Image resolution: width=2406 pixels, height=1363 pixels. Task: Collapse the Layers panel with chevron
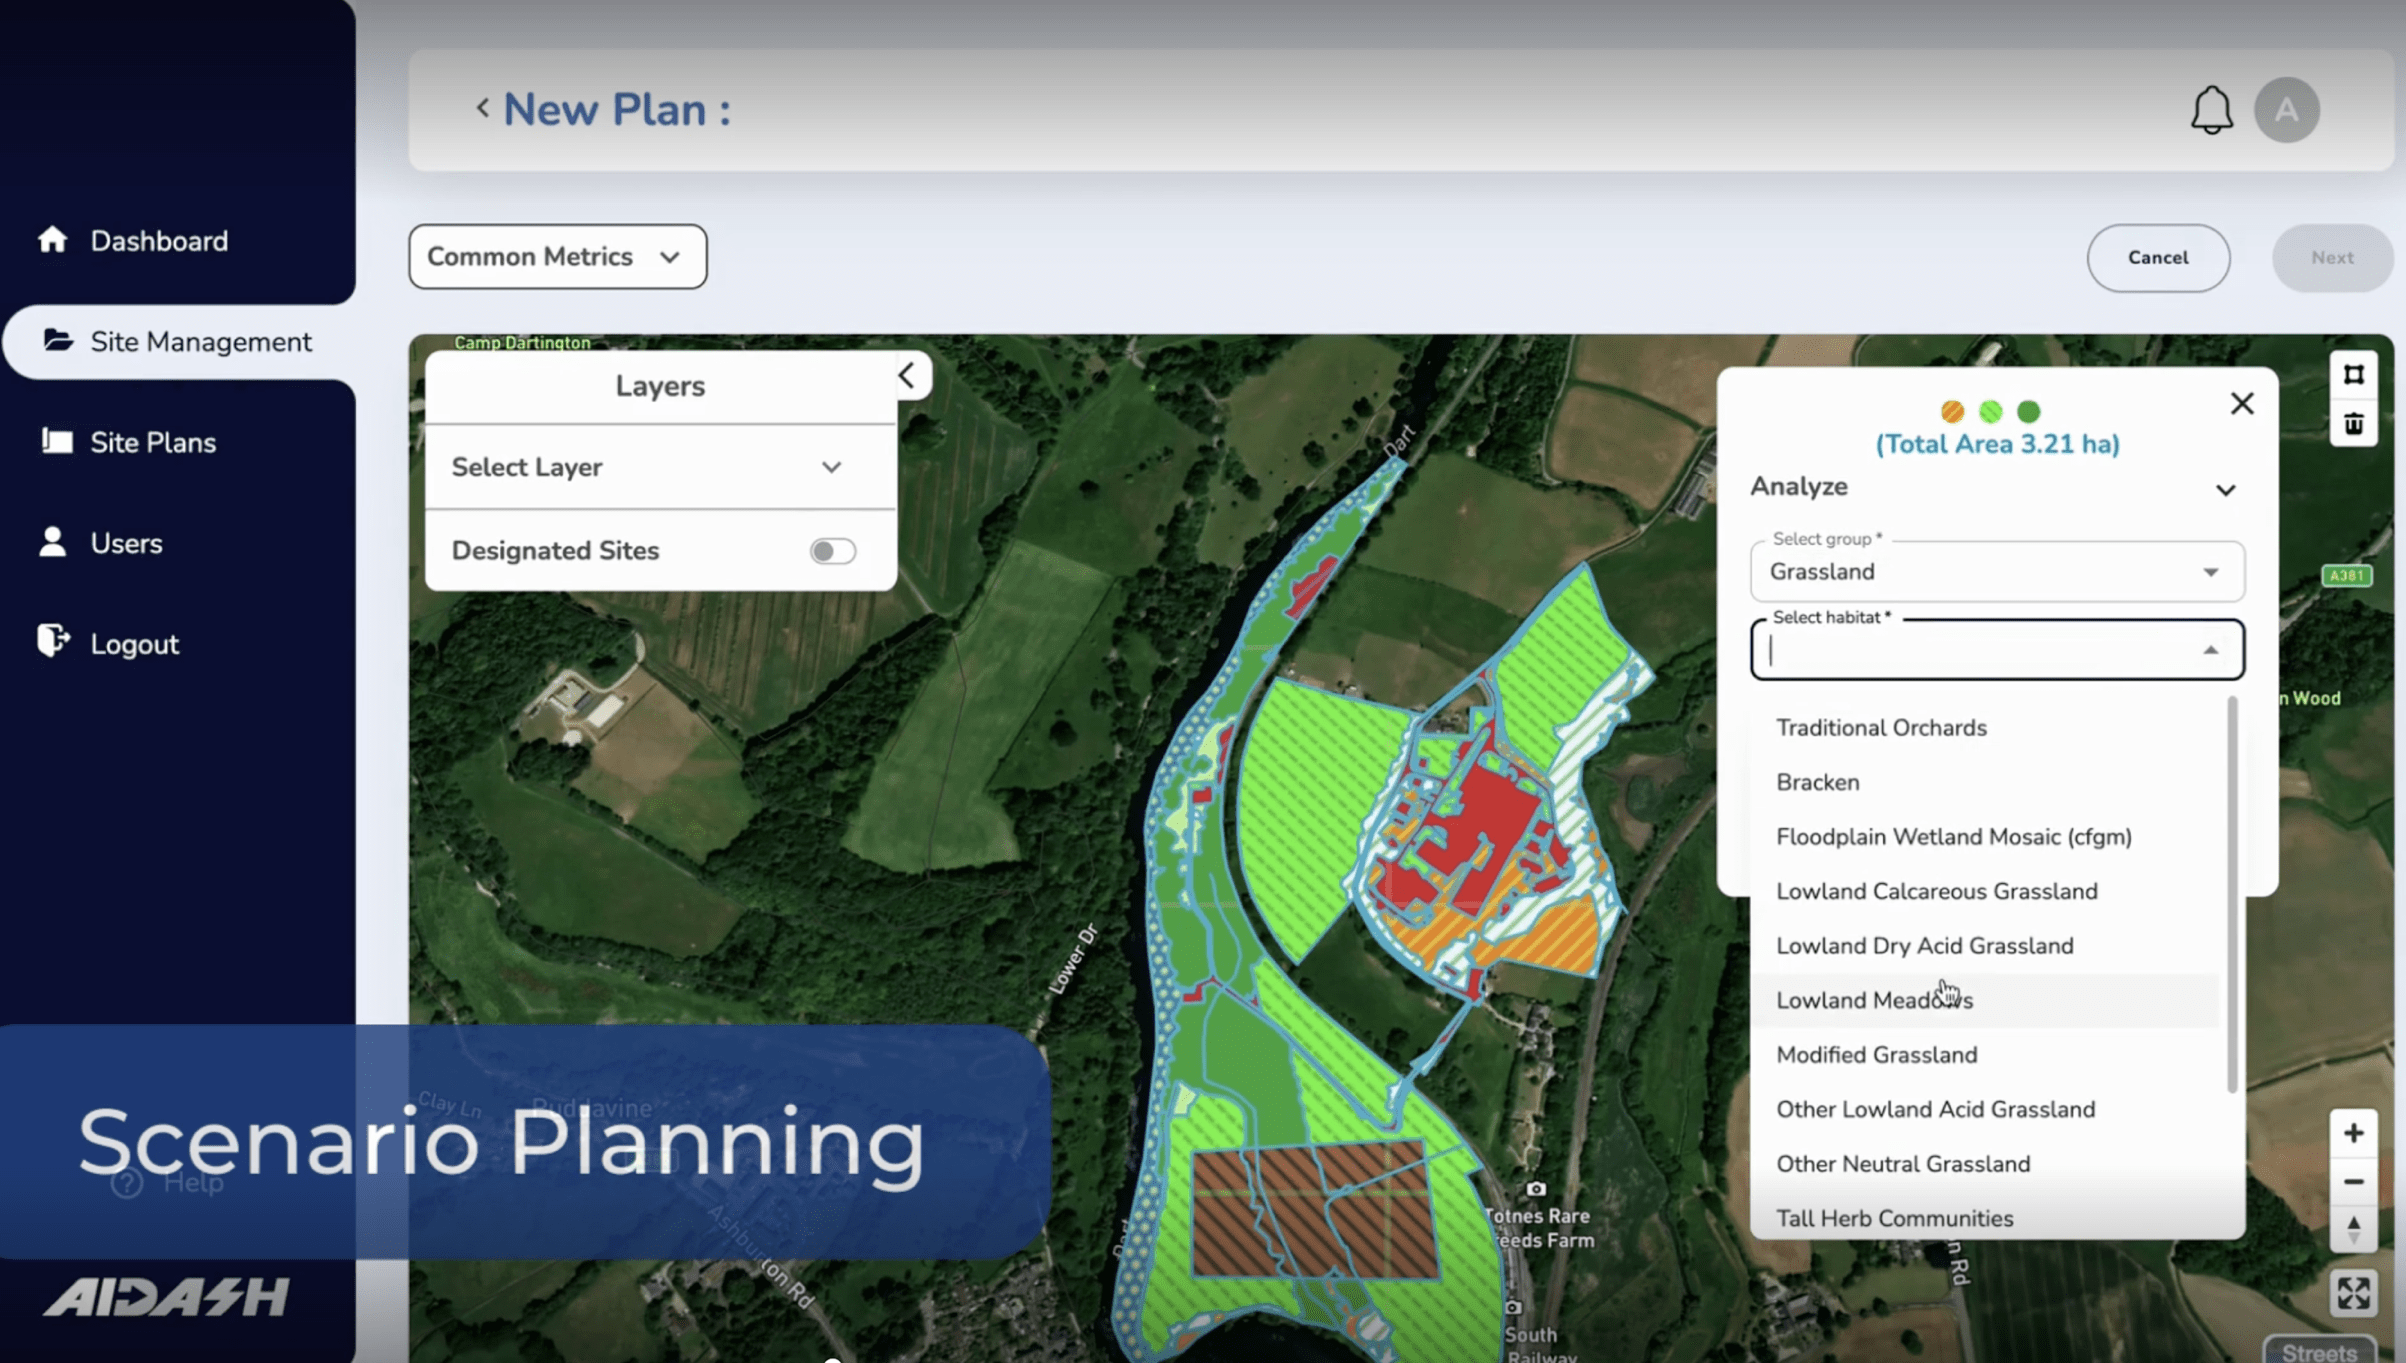coord(907,376)
